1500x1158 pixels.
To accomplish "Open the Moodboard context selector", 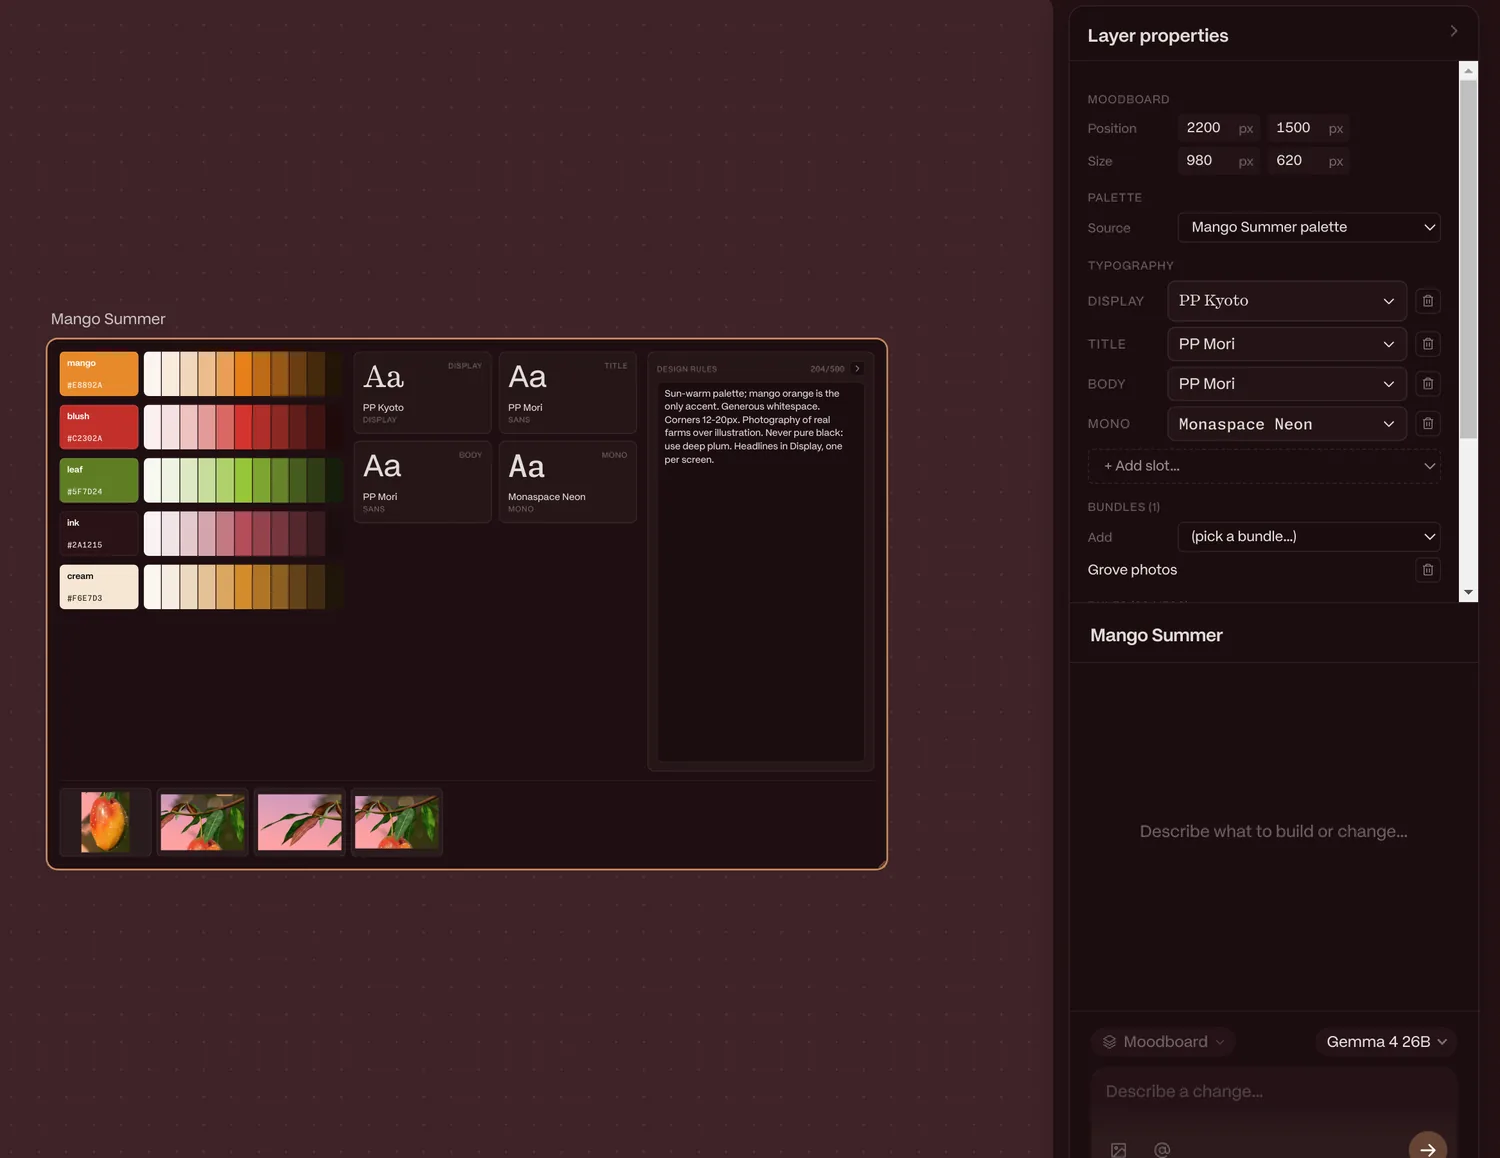I will click(x=1163, y=1042).
